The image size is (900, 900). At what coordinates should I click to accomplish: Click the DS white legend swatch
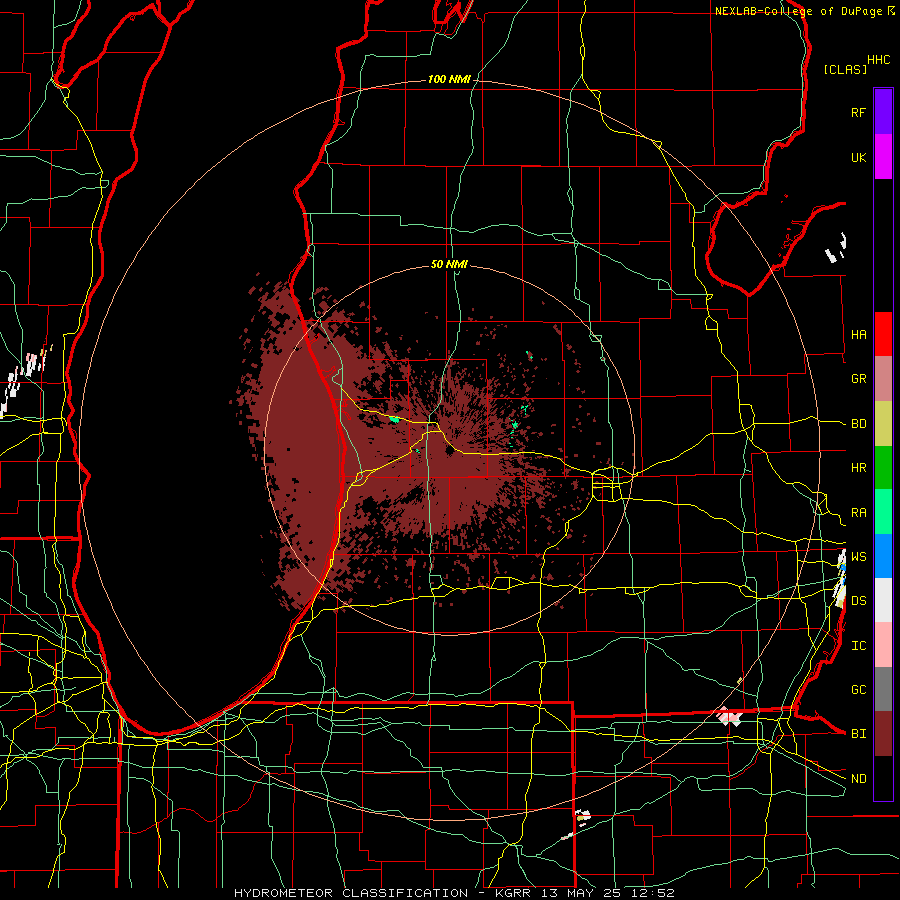(x=883, y=600)
